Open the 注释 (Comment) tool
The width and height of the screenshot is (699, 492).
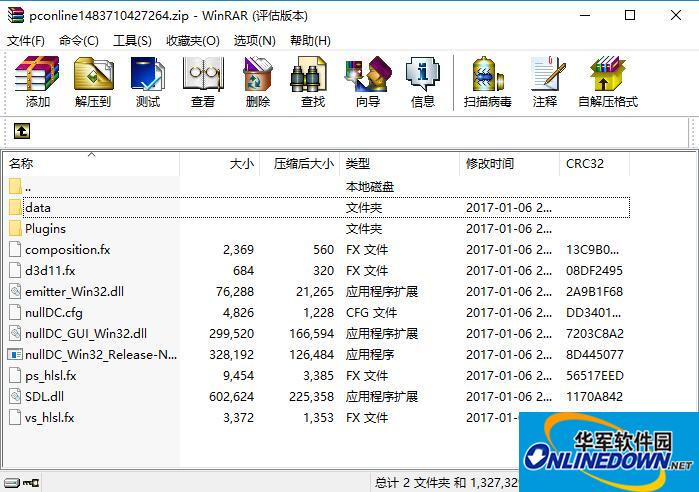pos(545,81)
